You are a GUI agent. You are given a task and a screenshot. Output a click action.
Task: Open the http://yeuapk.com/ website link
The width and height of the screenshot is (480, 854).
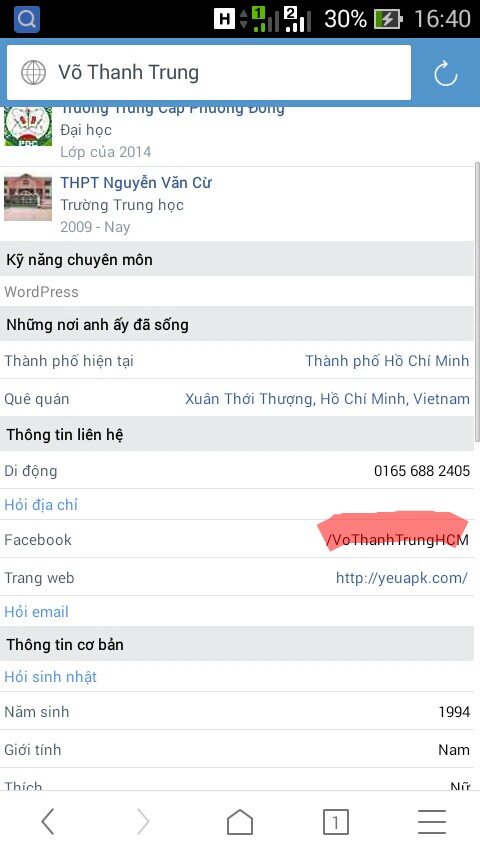[x=402, y=578]
